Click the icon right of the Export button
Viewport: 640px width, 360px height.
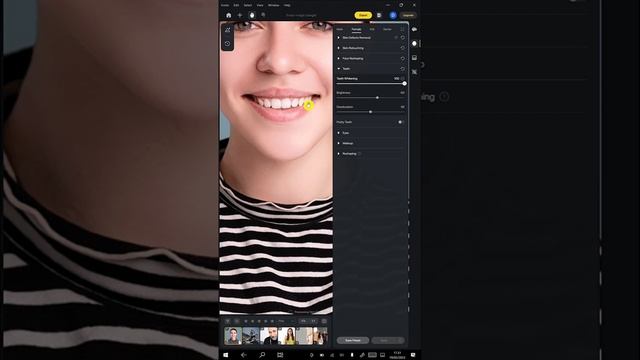[x=379, y=15]
